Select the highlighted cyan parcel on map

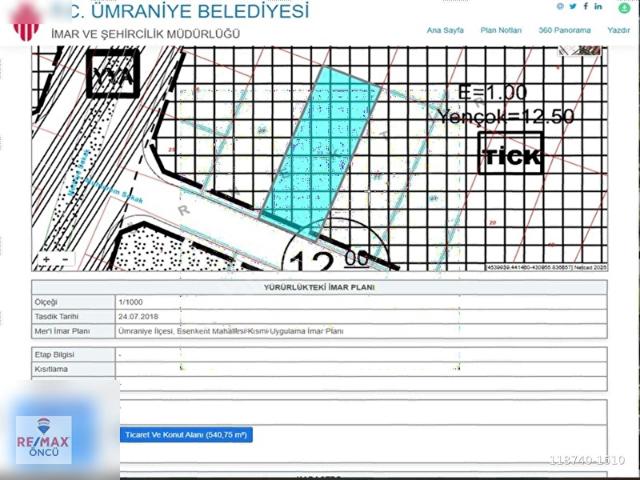321,153
